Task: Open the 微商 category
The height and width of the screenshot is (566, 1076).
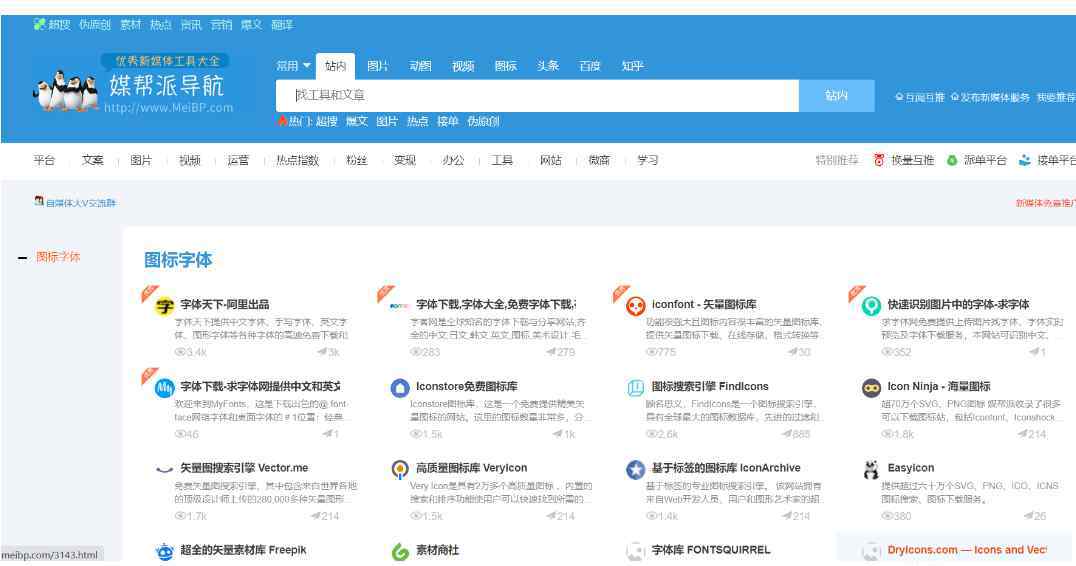Action: 599,161
